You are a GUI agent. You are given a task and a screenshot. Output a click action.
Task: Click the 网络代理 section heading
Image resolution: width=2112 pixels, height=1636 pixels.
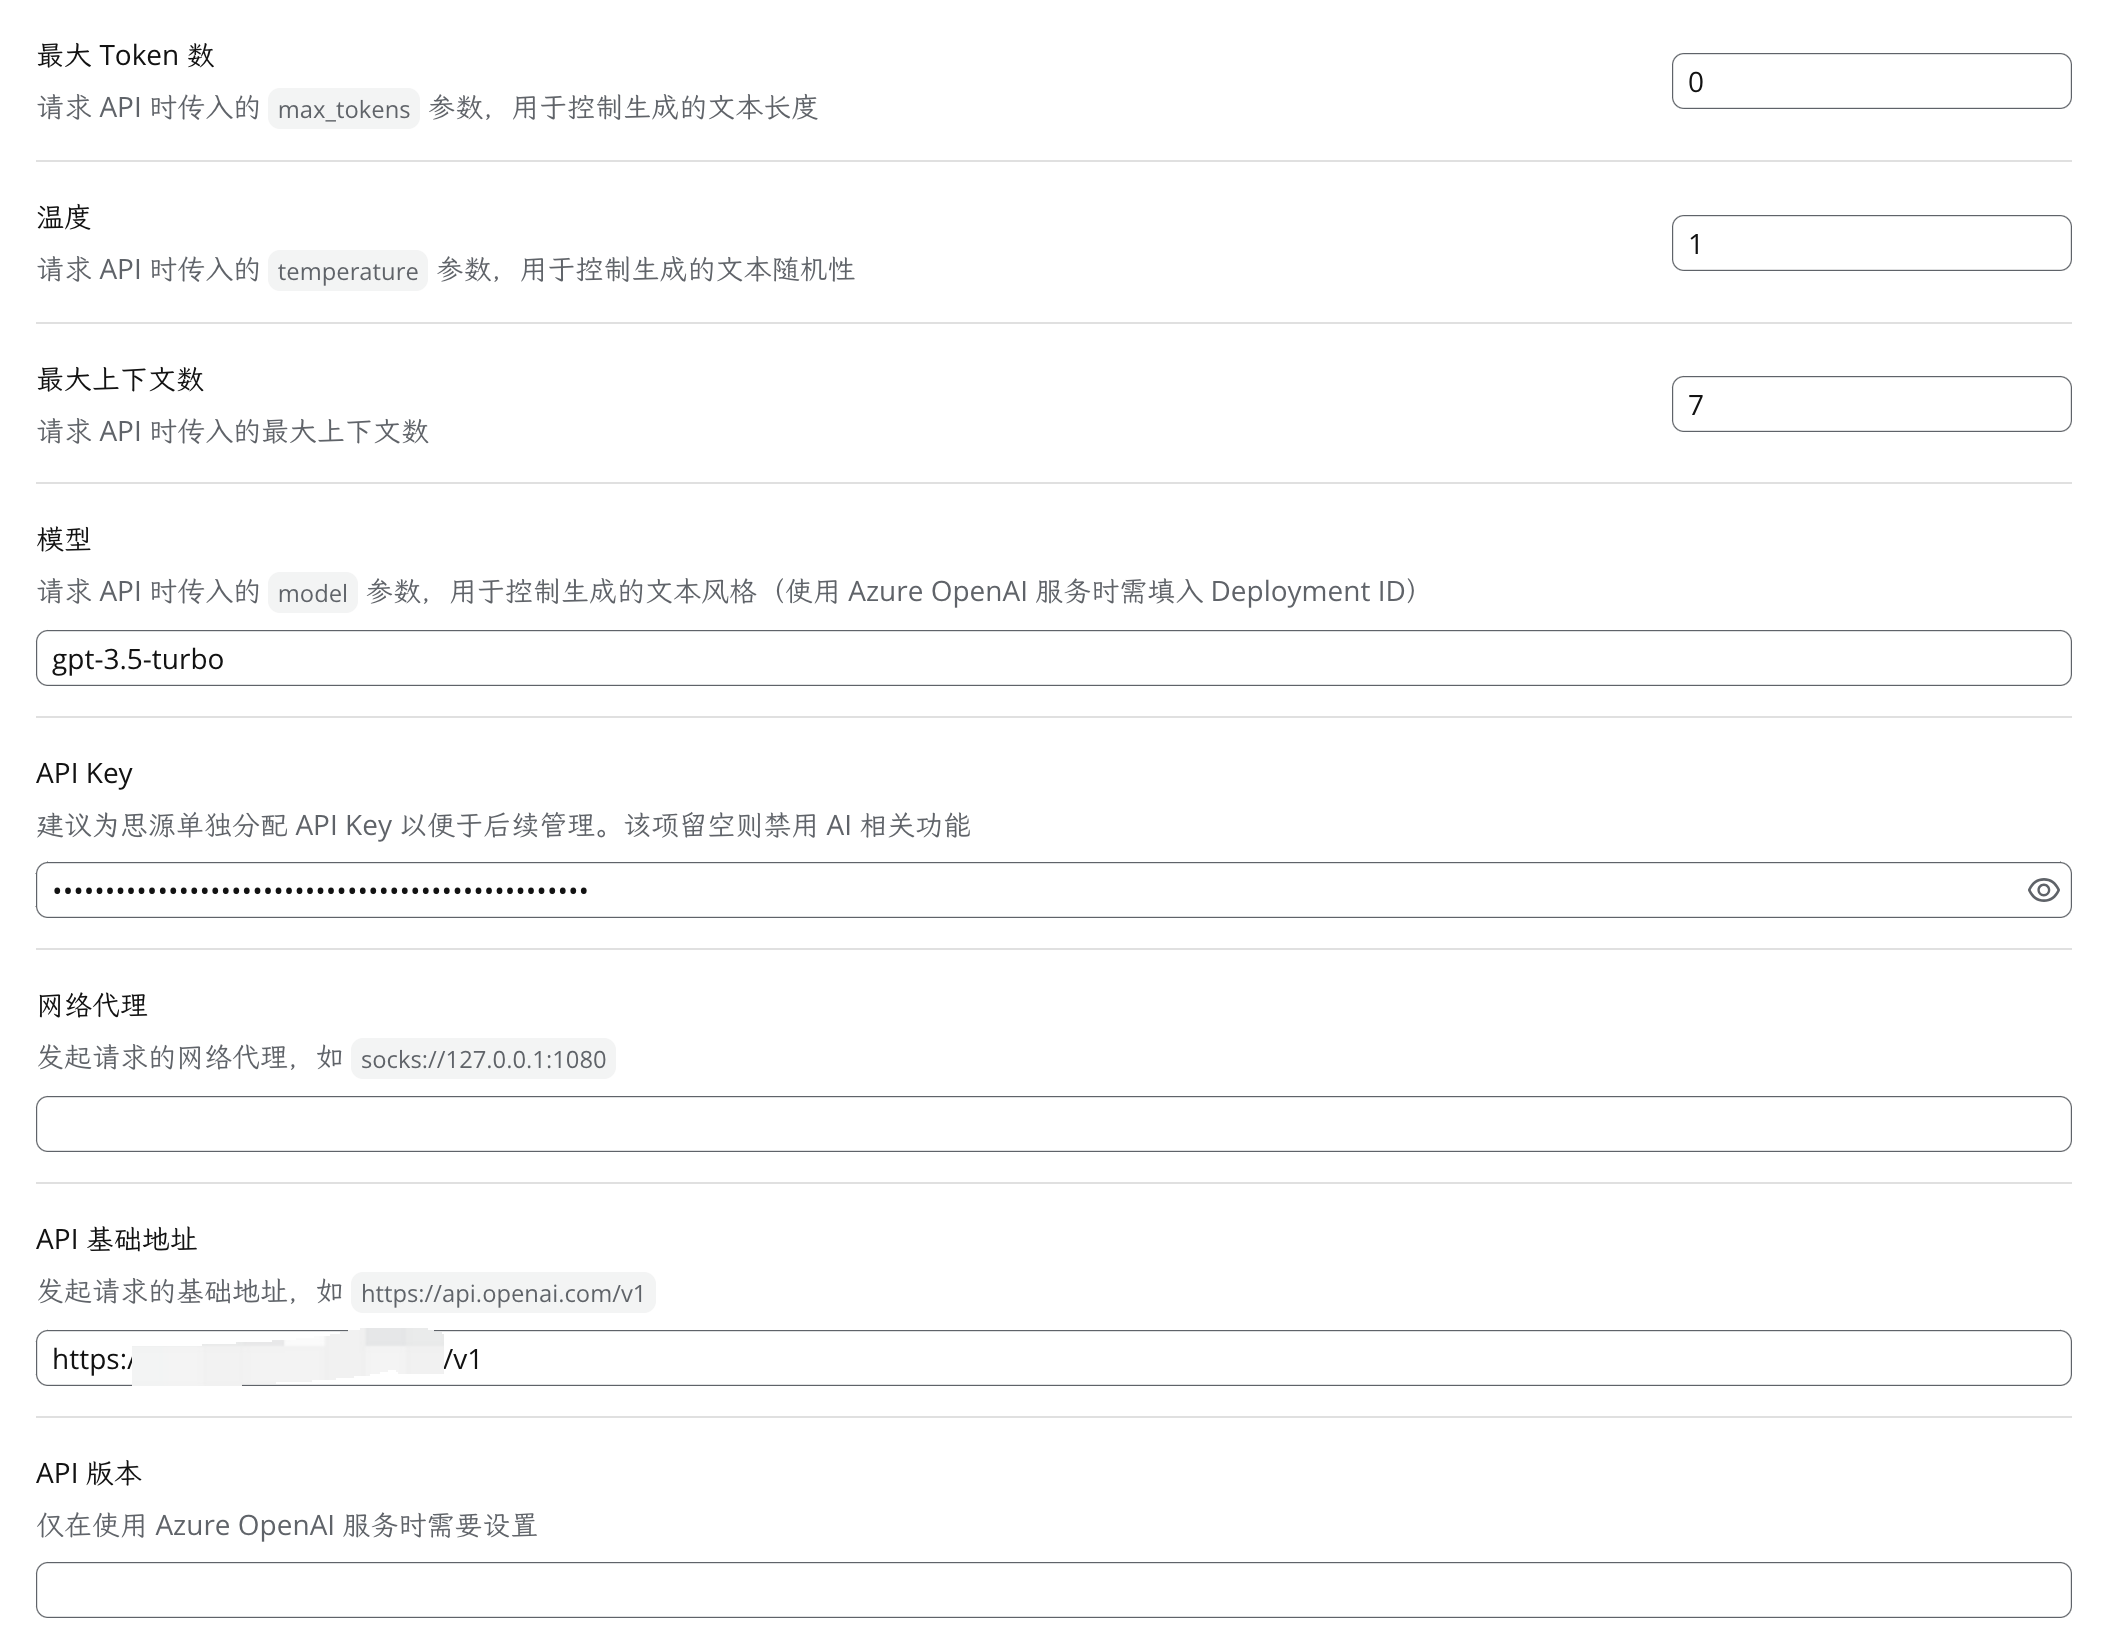click(x=92, y=1005)
